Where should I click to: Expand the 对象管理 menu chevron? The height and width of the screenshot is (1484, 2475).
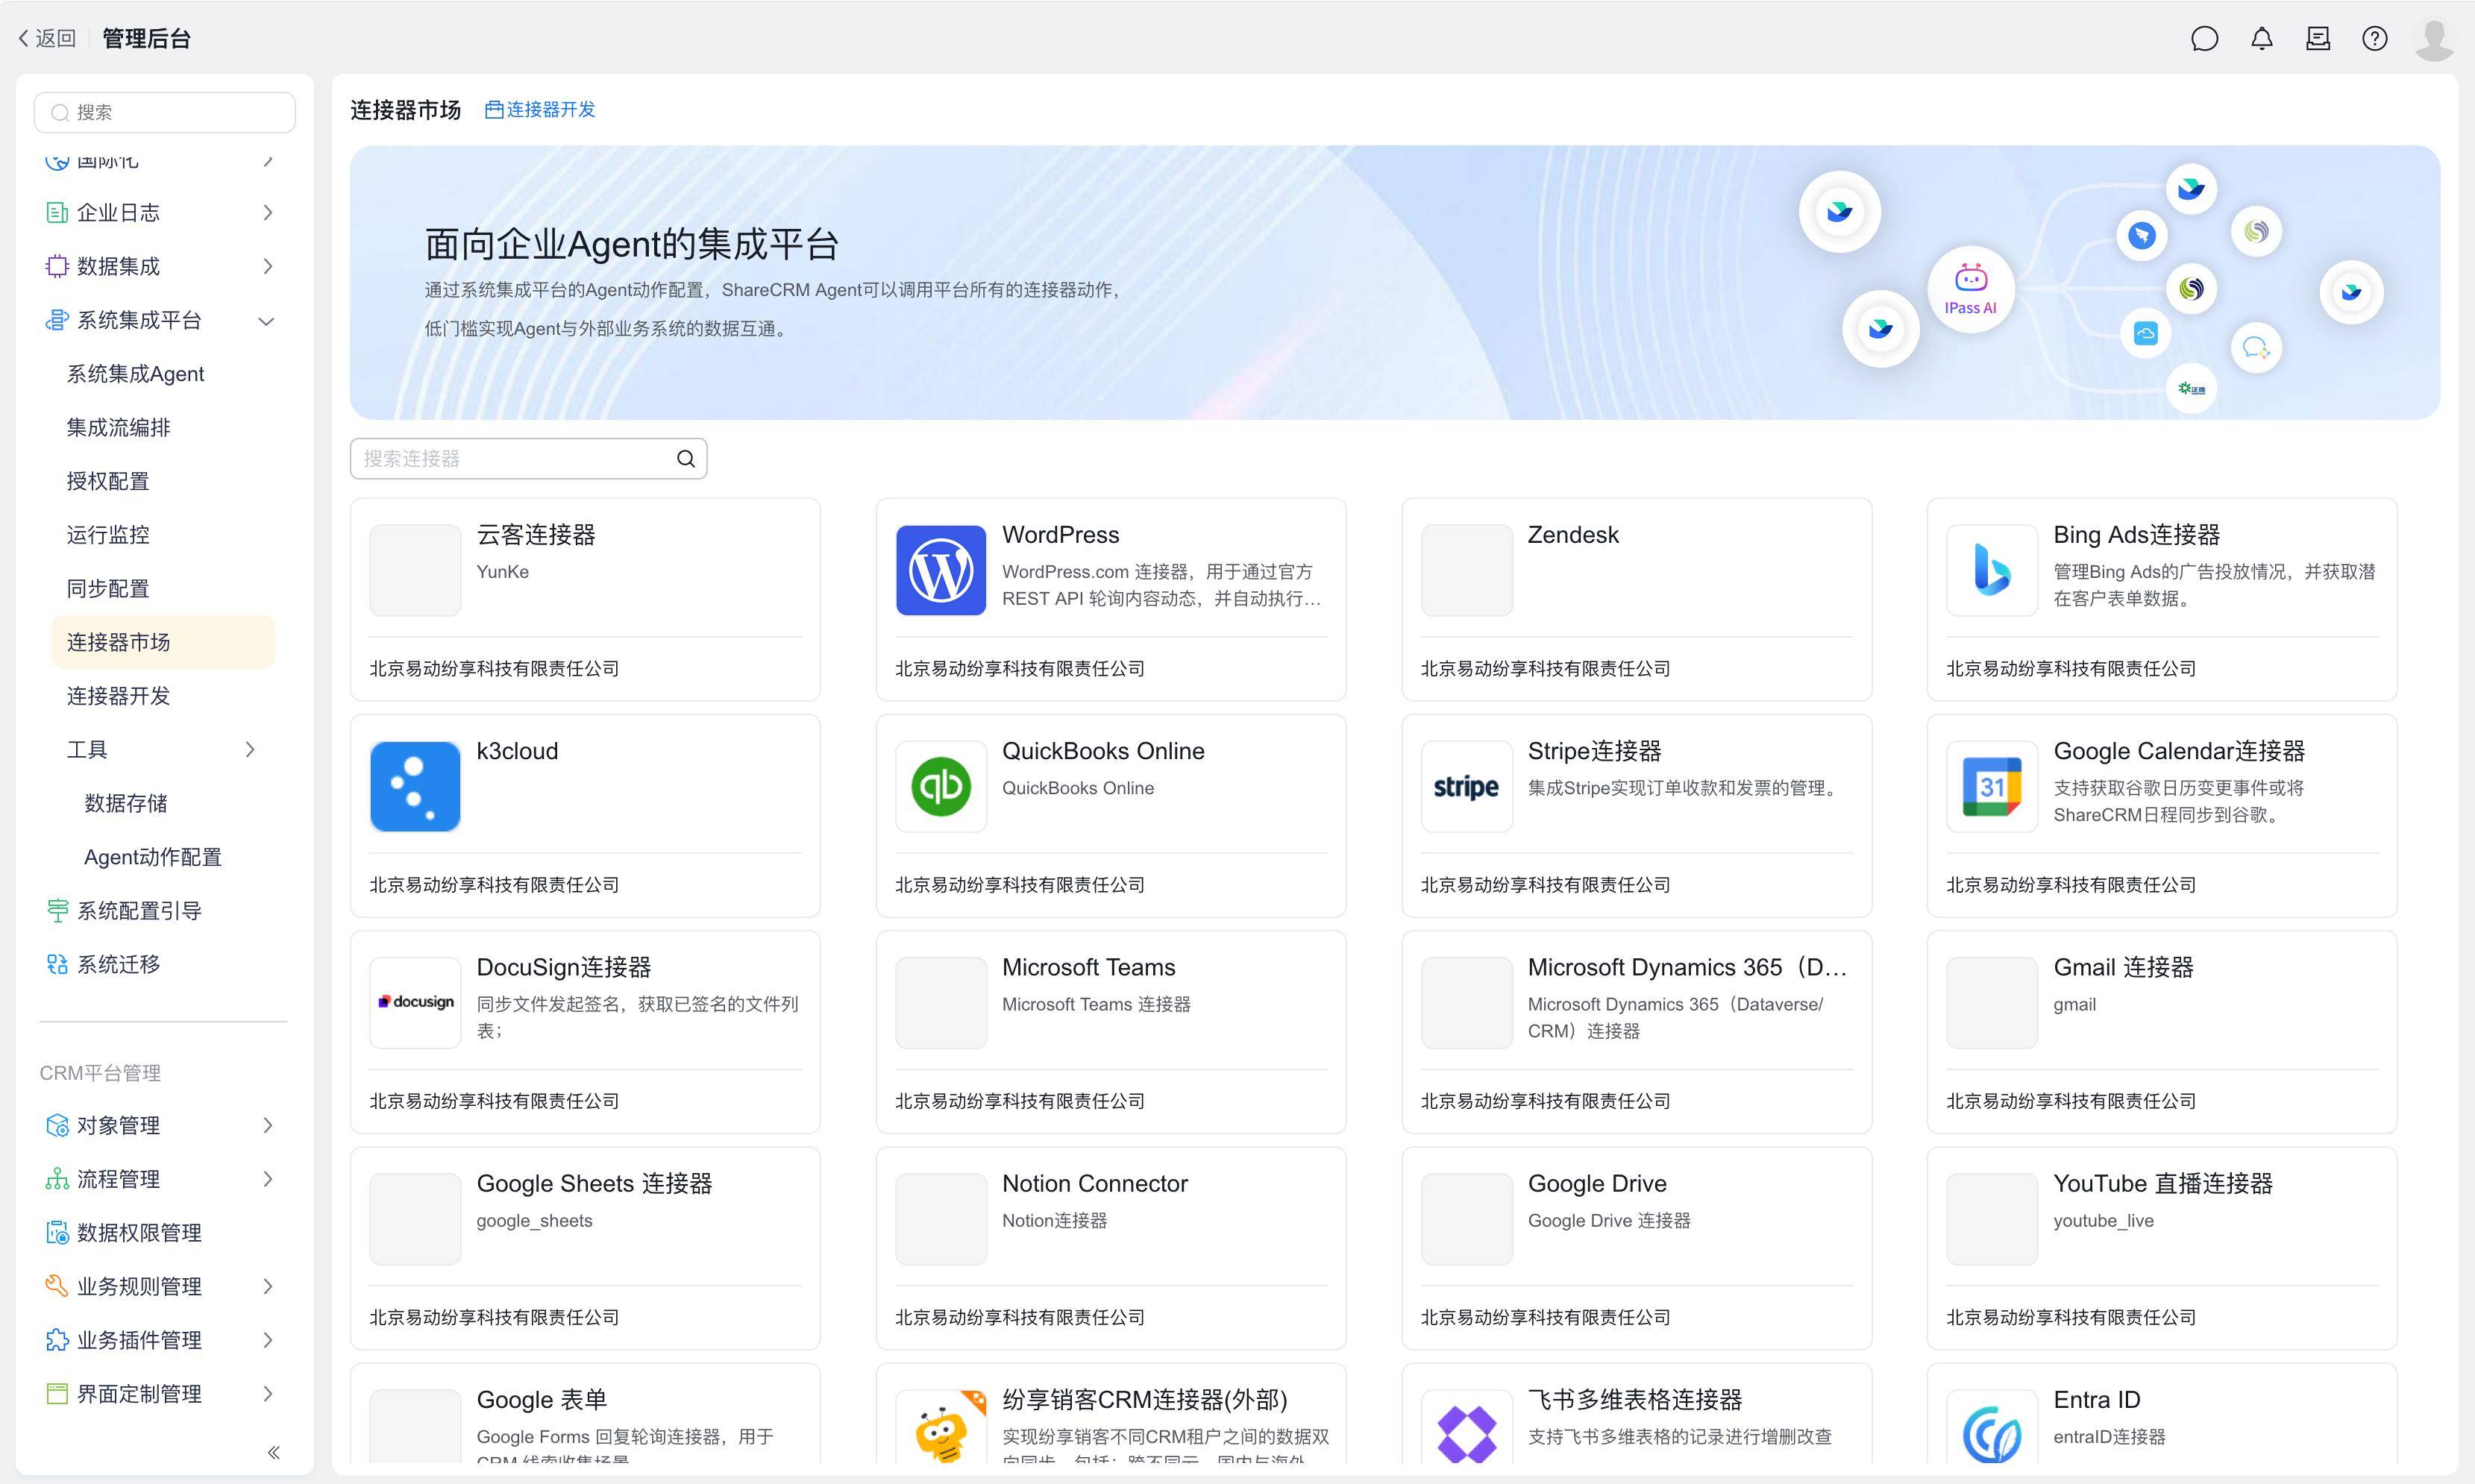(x=267, y=1126)
